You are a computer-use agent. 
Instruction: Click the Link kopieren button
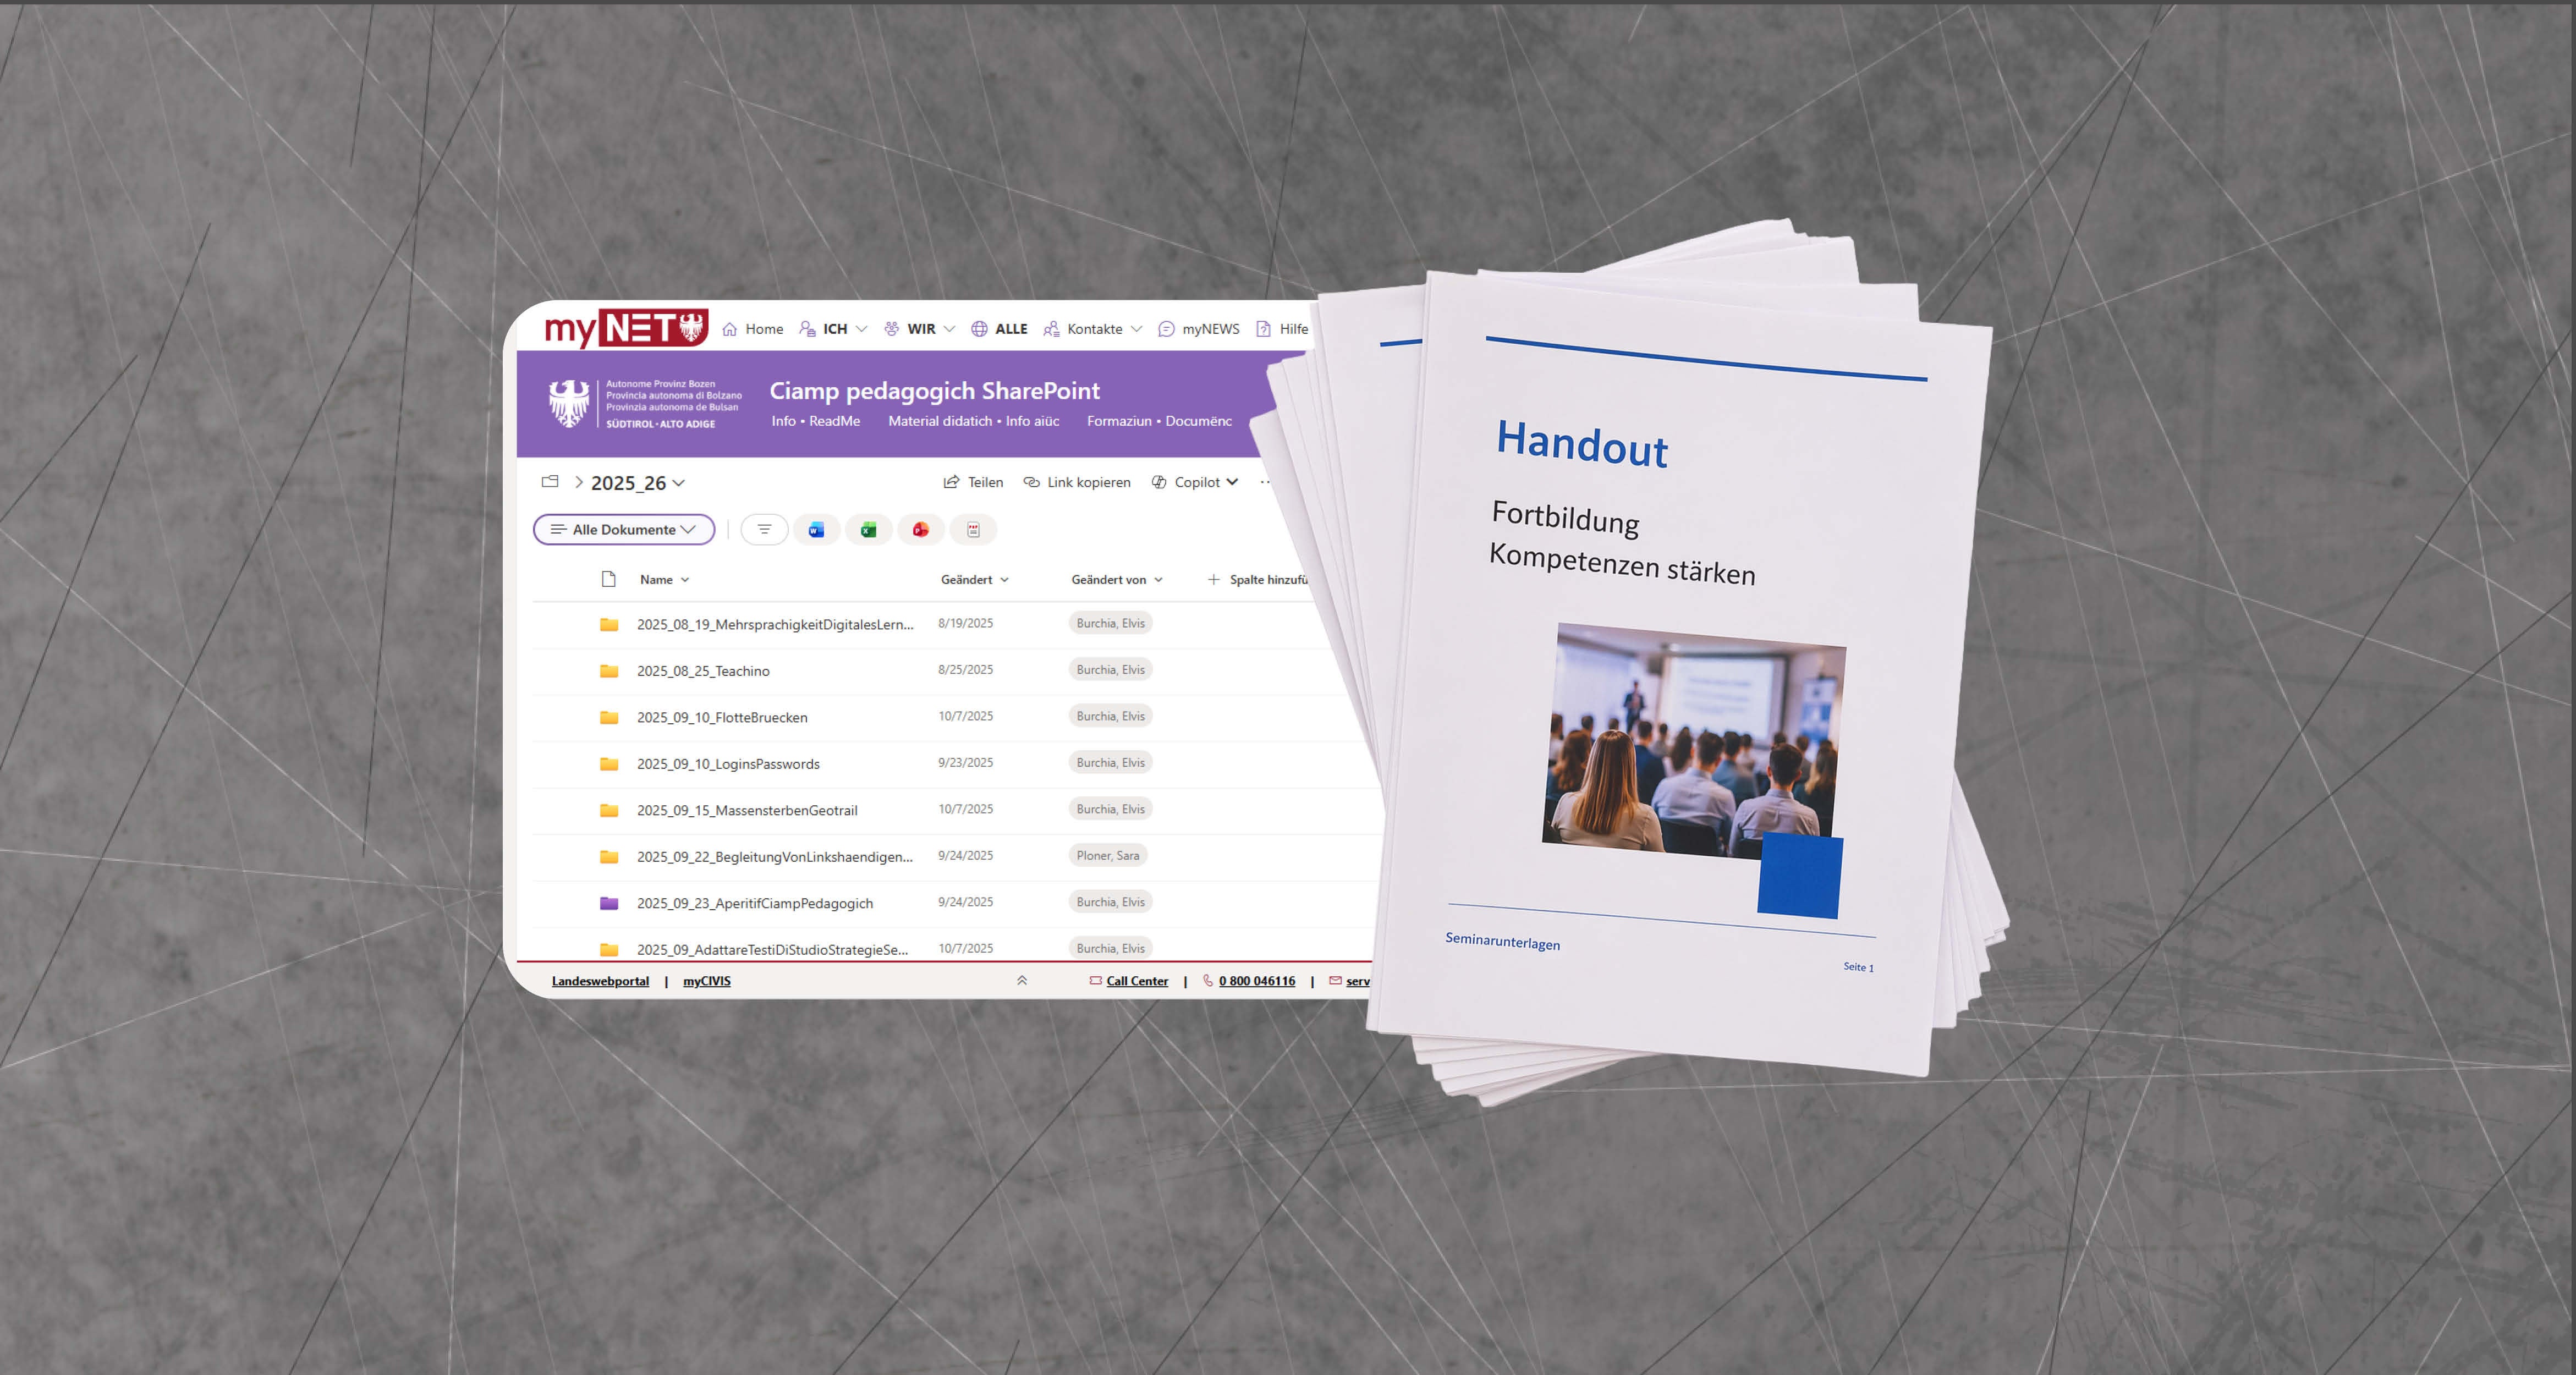point(1077,482)
